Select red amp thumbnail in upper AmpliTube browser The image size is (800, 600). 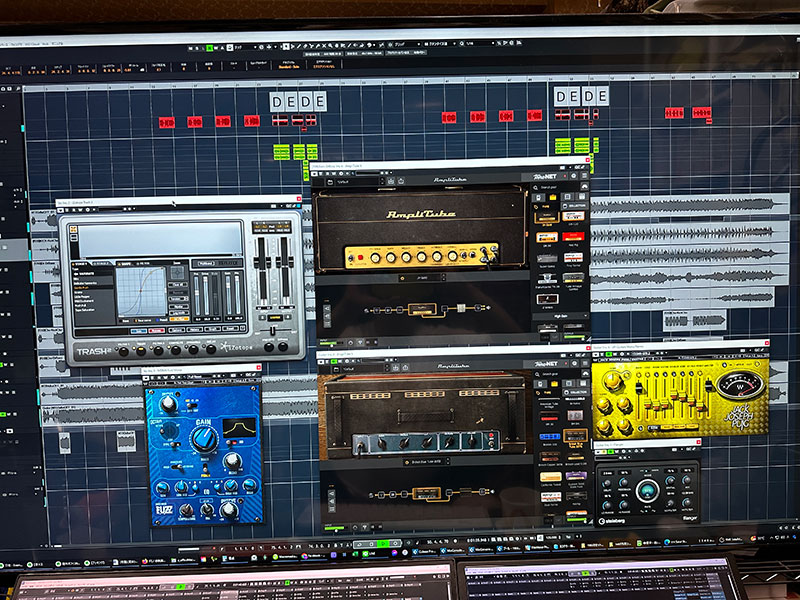pyautogui.click(x=573, y=236)
